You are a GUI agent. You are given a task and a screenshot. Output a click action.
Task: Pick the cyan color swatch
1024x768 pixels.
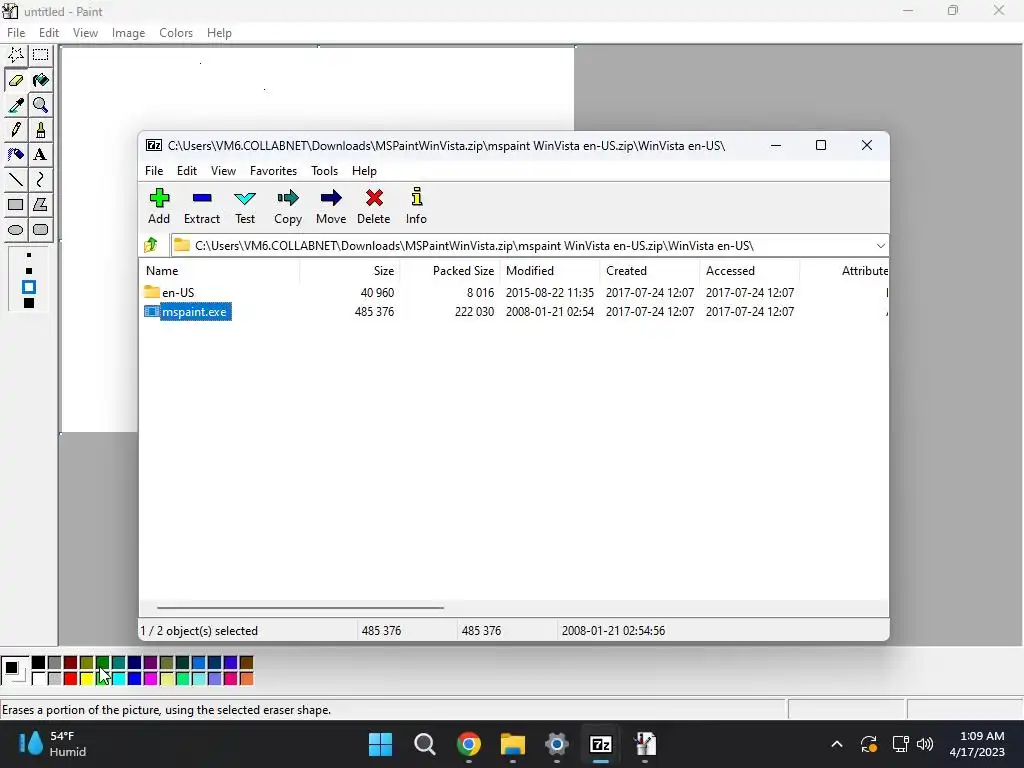tap(119, 679)
